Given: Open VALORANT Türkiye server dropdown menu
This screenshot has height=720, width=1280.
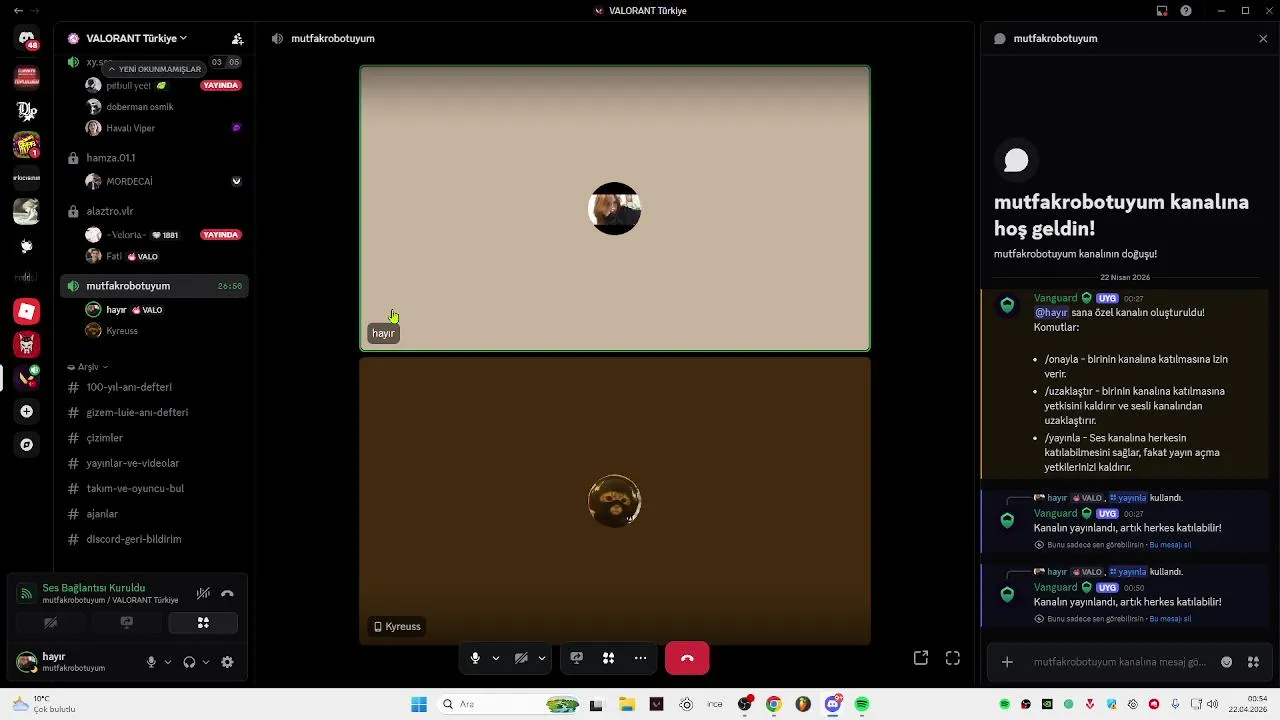Looking at the screenshot, I should tap(136, 38).
